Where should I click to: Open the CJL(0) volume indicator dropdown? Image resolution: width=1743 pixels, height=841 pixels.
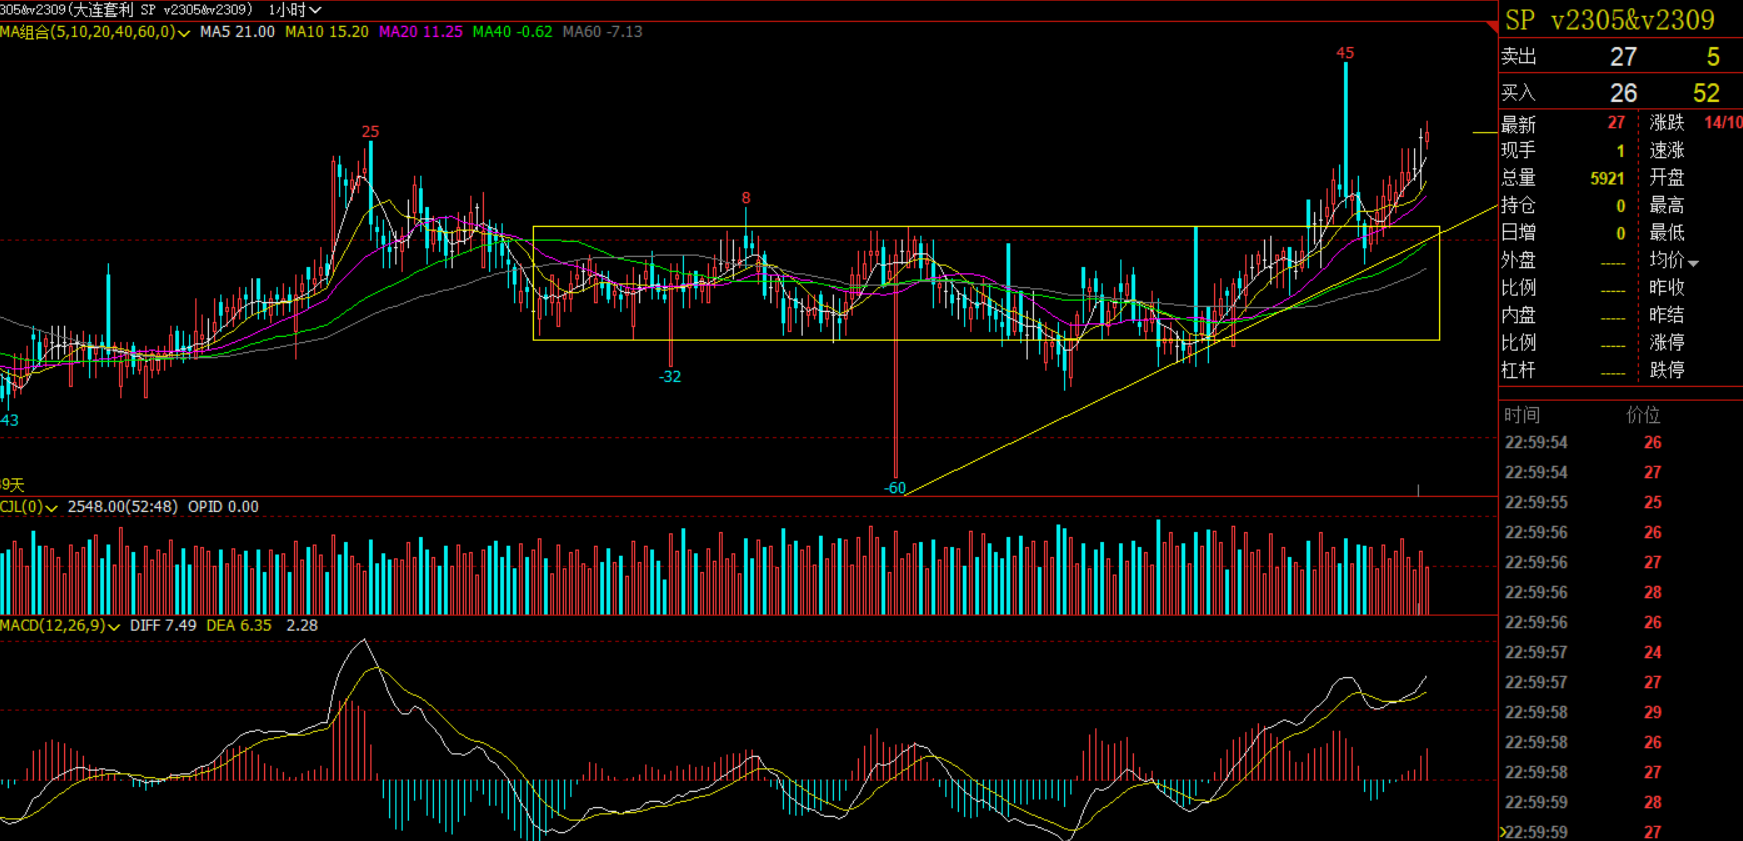[x=51, y=508]
